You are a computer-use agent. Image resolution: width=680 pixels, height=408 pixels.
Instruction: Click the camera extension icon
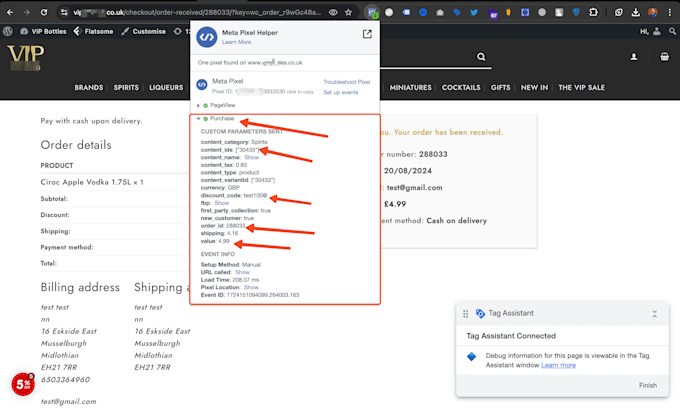[x=440, y=12]
